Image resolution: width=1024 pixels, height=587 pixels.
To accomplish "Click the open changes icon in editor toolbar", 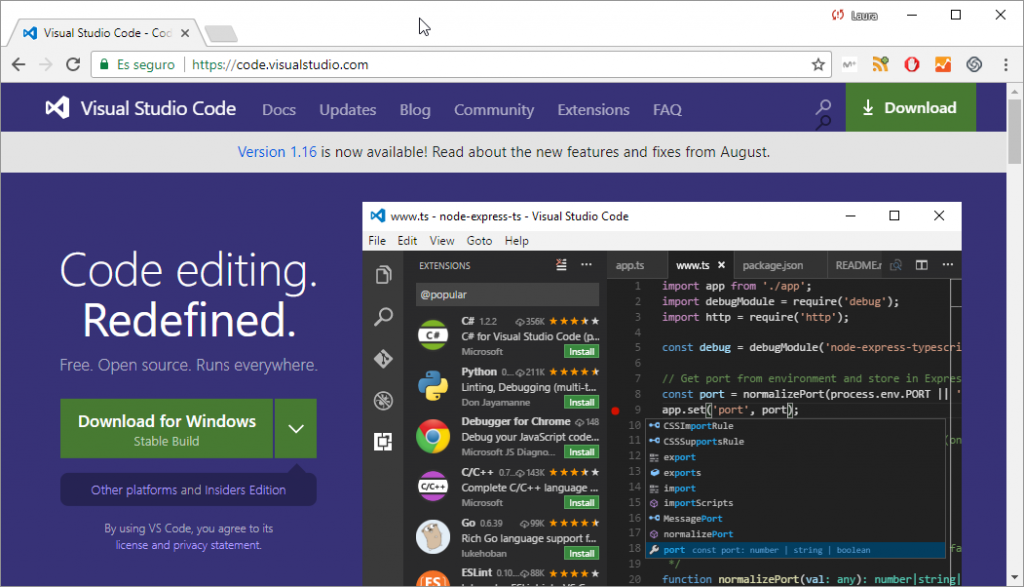I will 896,264.
